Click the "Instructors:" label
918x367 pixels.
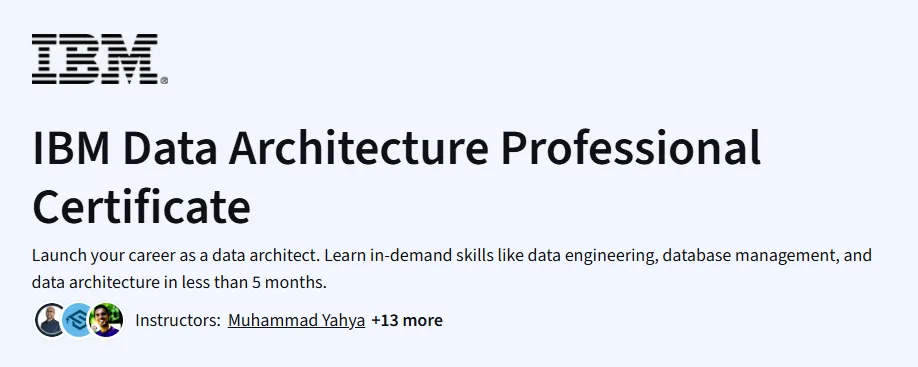coord(177,320)
